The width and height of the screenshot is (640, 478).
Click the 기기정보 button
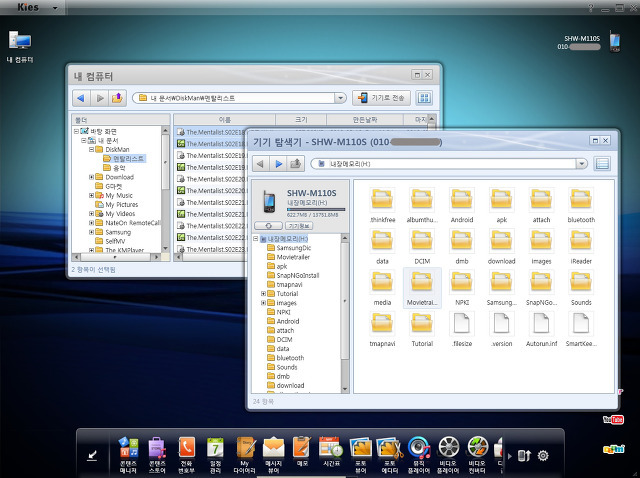tap(299, 226)
